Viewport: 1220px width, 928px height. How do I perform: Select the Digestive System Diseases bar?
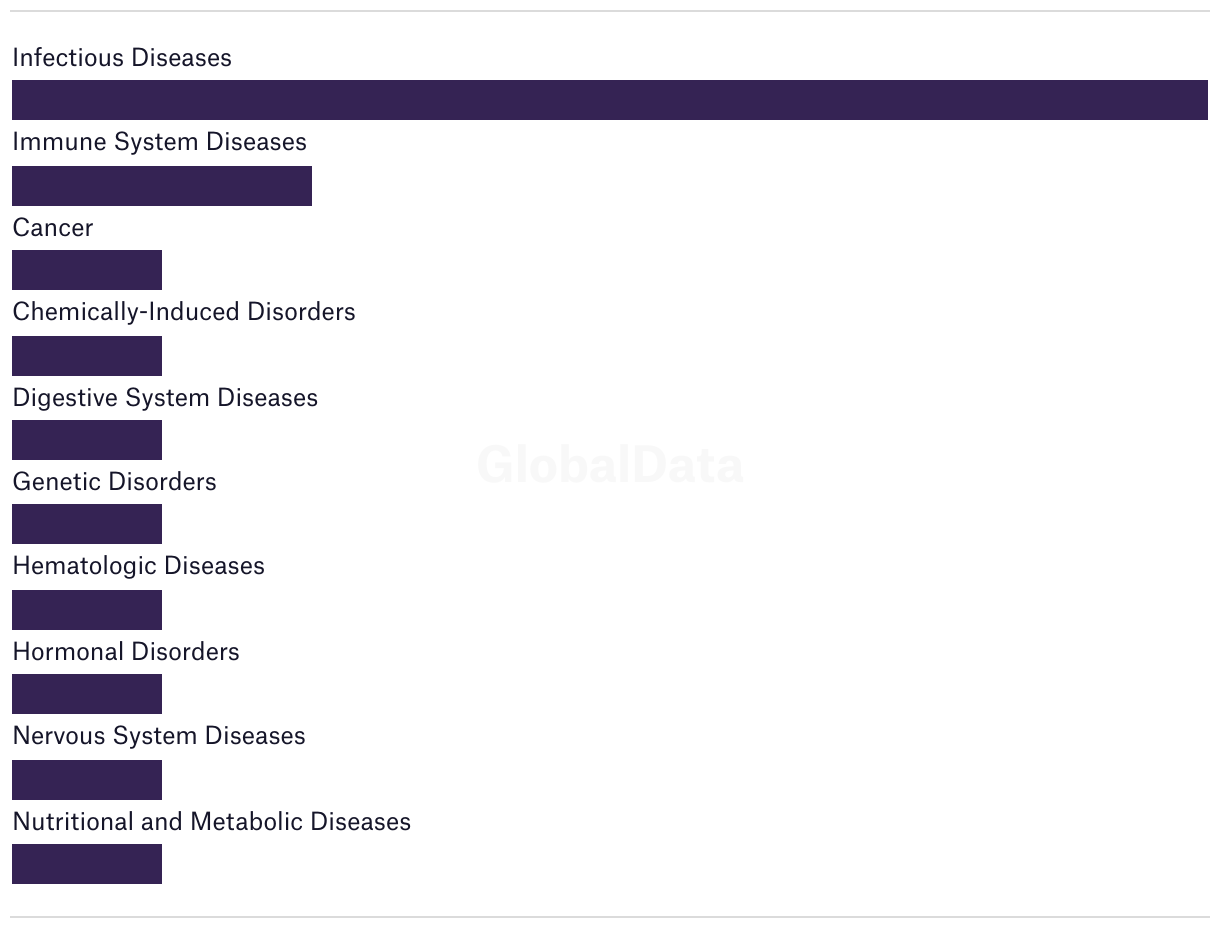[x=87, y=440]
